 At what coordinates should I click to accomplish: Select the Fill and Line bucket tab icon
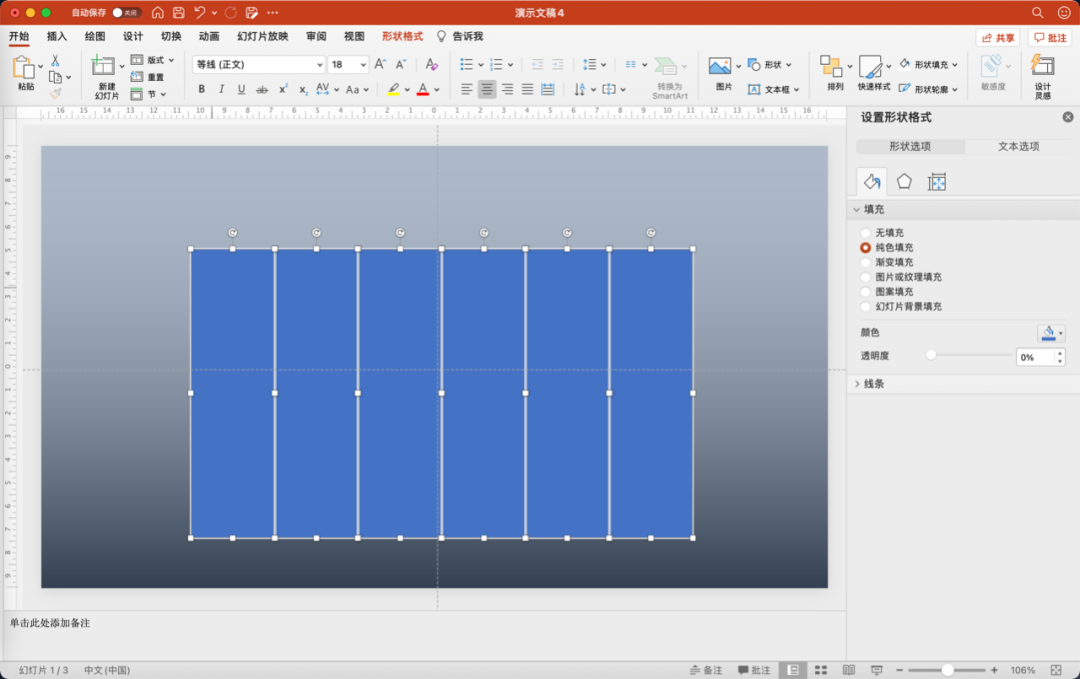[872, 181]
